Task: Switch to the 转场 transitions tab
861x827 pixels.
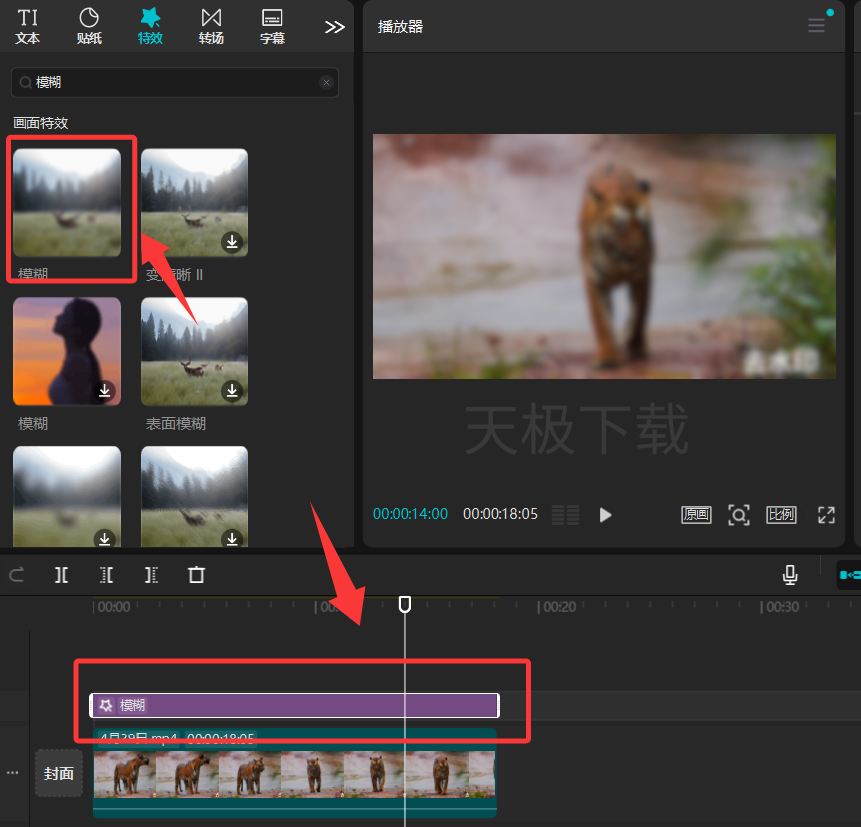Action: coord(211,26)
